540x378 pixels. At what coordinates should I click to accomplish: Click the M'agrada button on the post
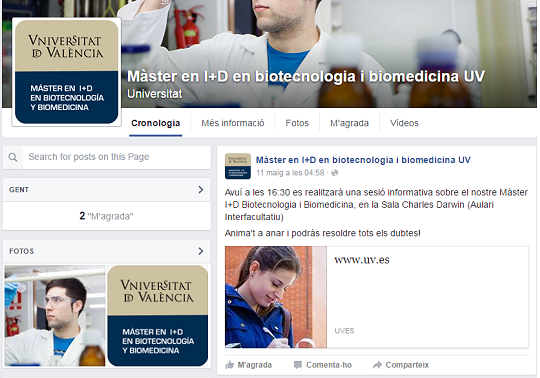click(249, 365)
